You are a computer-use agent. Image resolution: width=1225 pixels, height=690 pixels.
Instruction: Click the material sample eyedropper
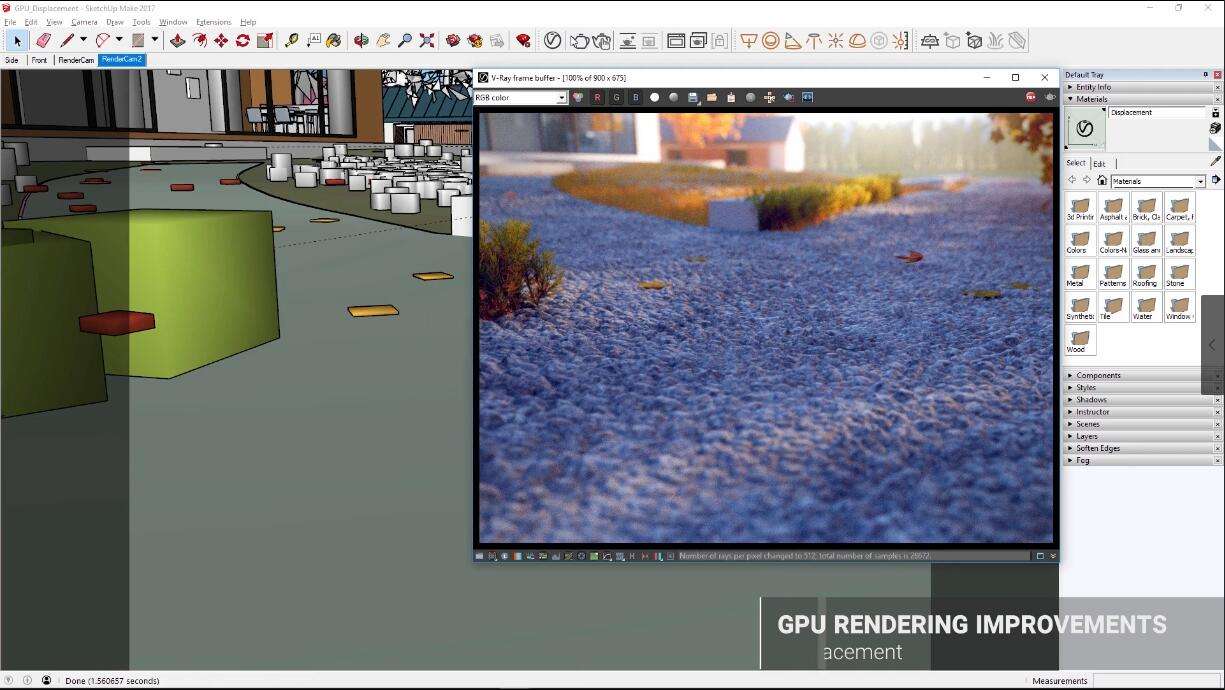coord(1215,160)
